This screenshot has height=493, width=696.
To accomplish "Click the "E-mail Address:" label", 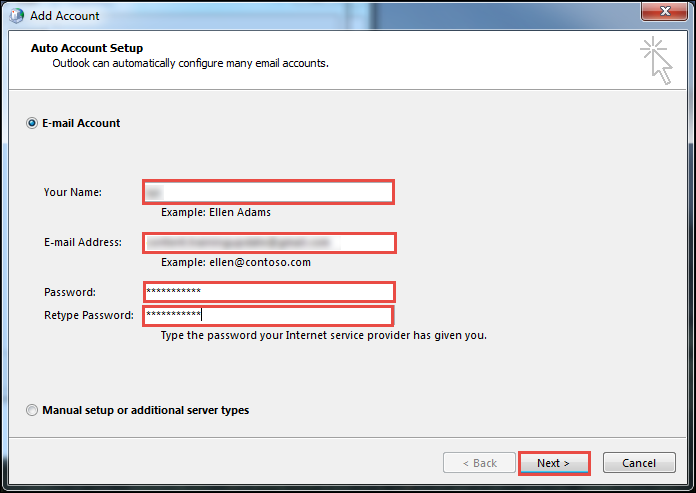I will pos(83,242).
